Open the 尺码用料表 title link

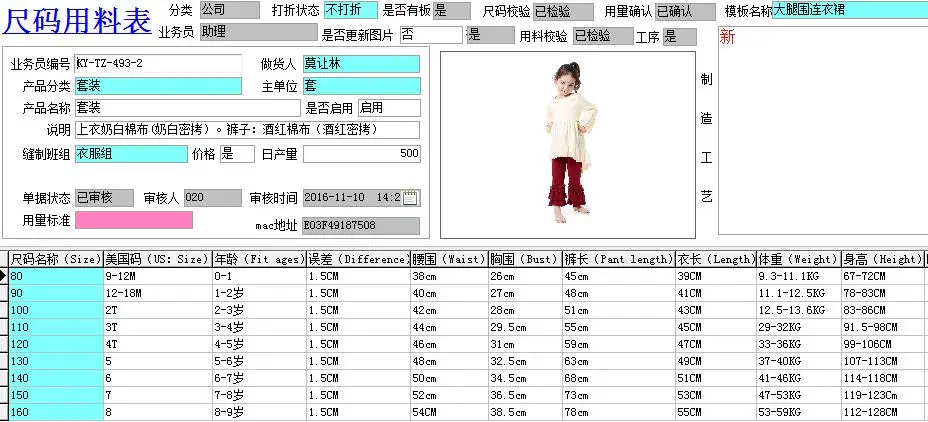coord(77,21)
